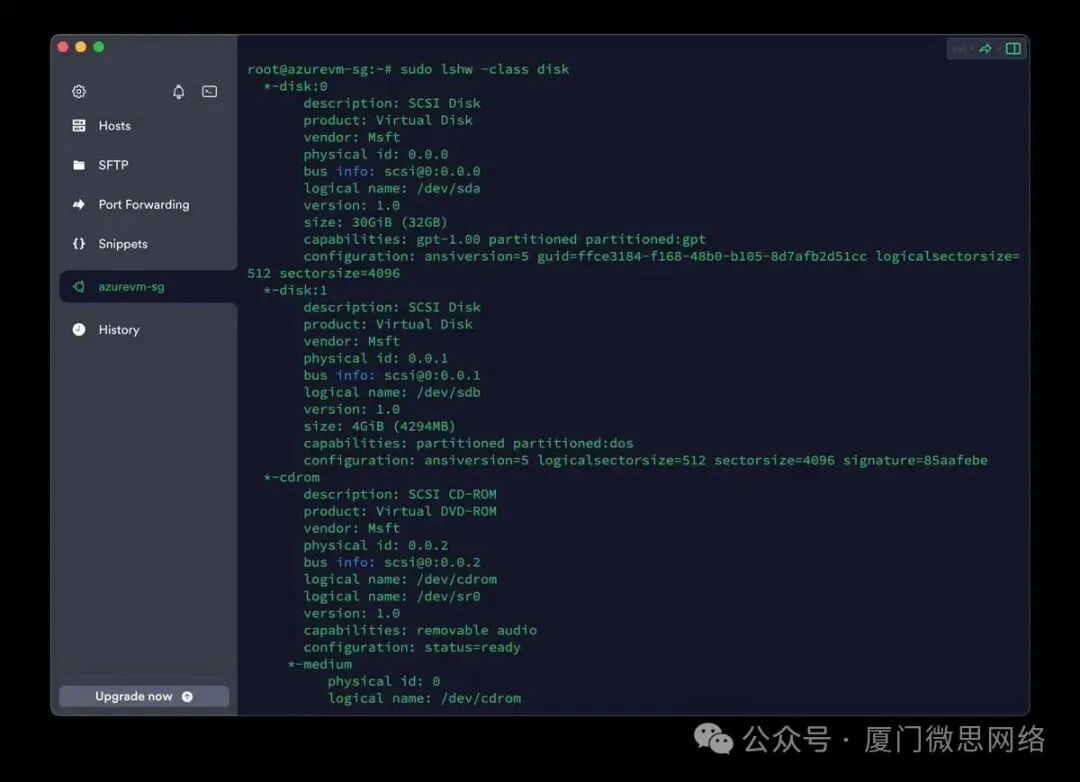Click 'capabilities: partitioned partitioned:dos' line
This screenshot has width=1080, height=782.
click(468, 443)
